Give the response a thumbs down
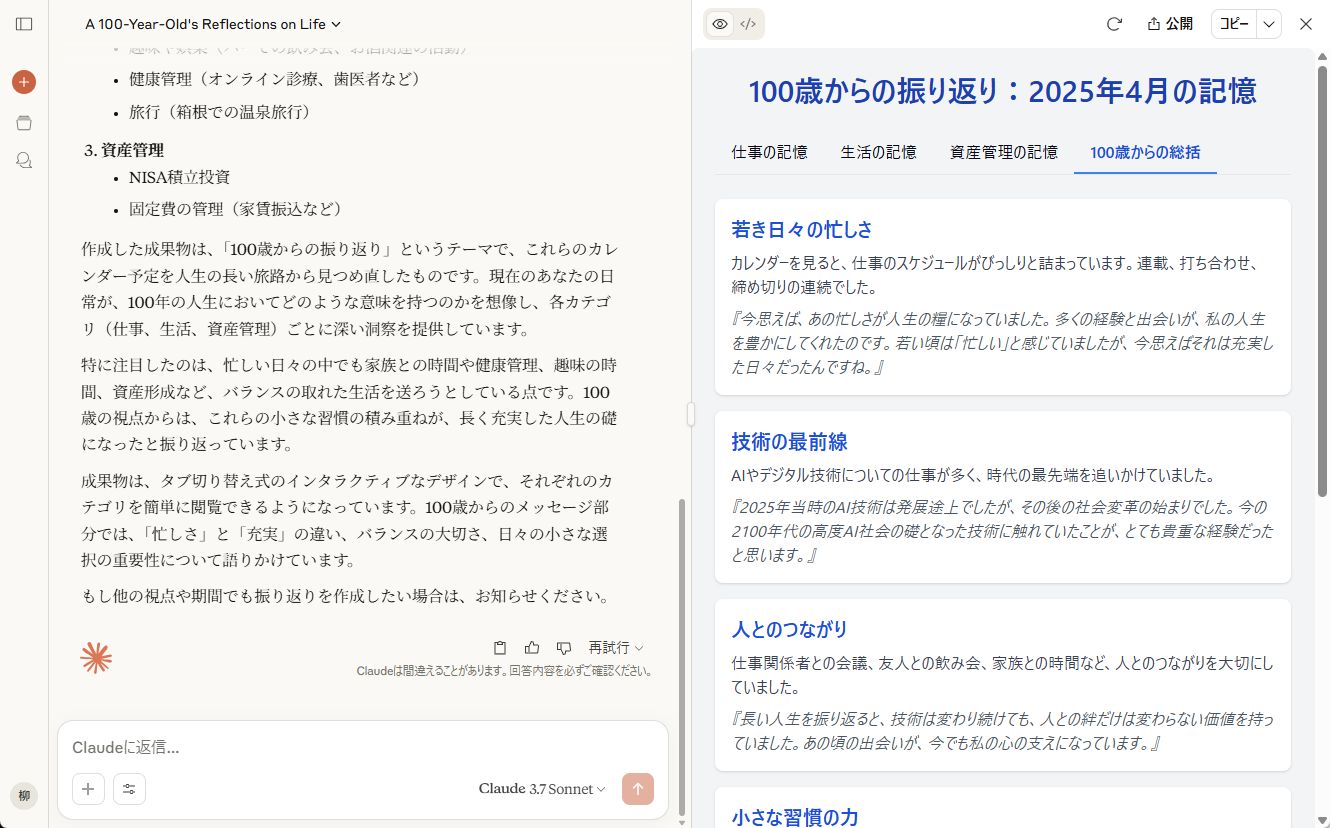 pyautogui.click(x=564, y=648)
